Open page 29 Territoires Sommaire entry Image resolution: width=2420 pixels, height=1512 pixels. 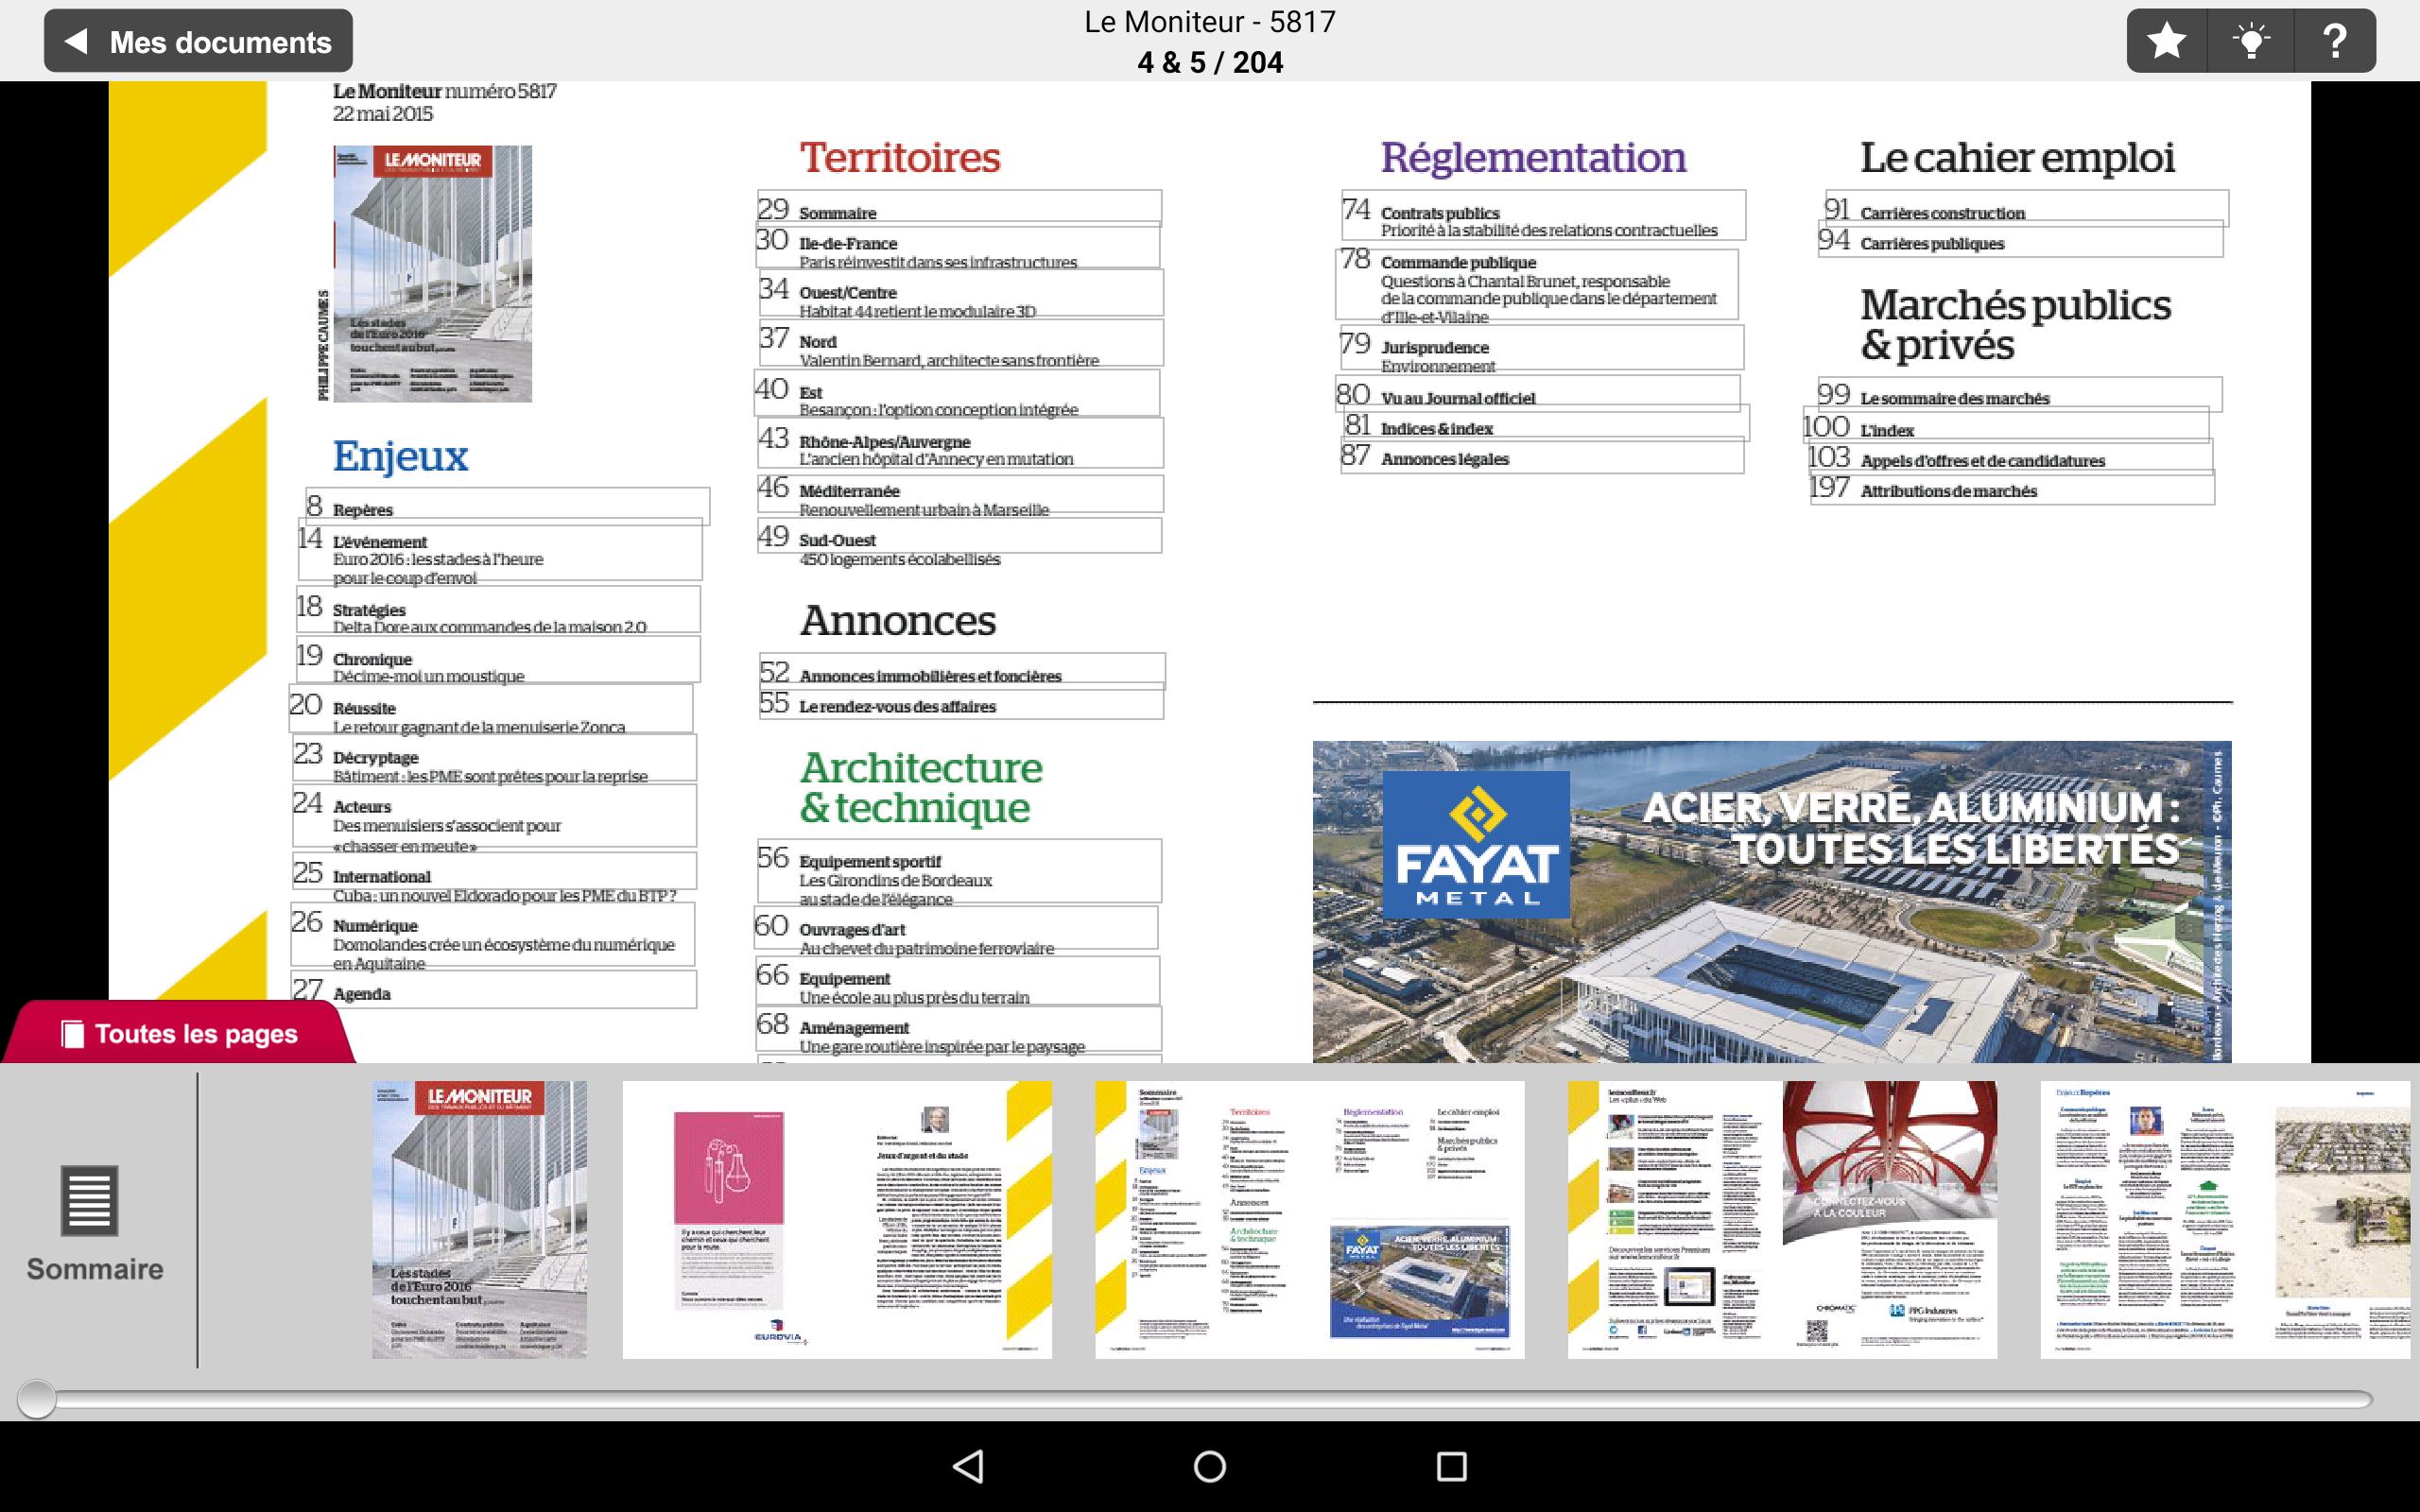960,206
